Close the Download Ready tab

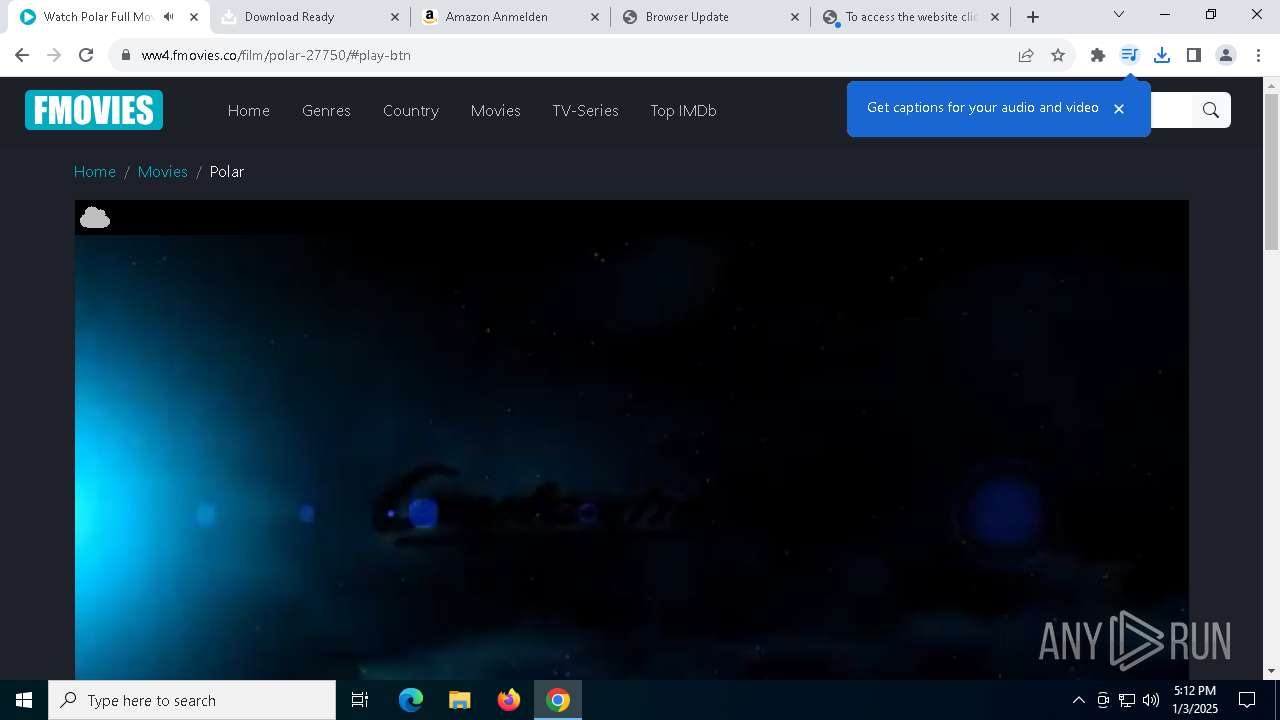click(395, 17)
